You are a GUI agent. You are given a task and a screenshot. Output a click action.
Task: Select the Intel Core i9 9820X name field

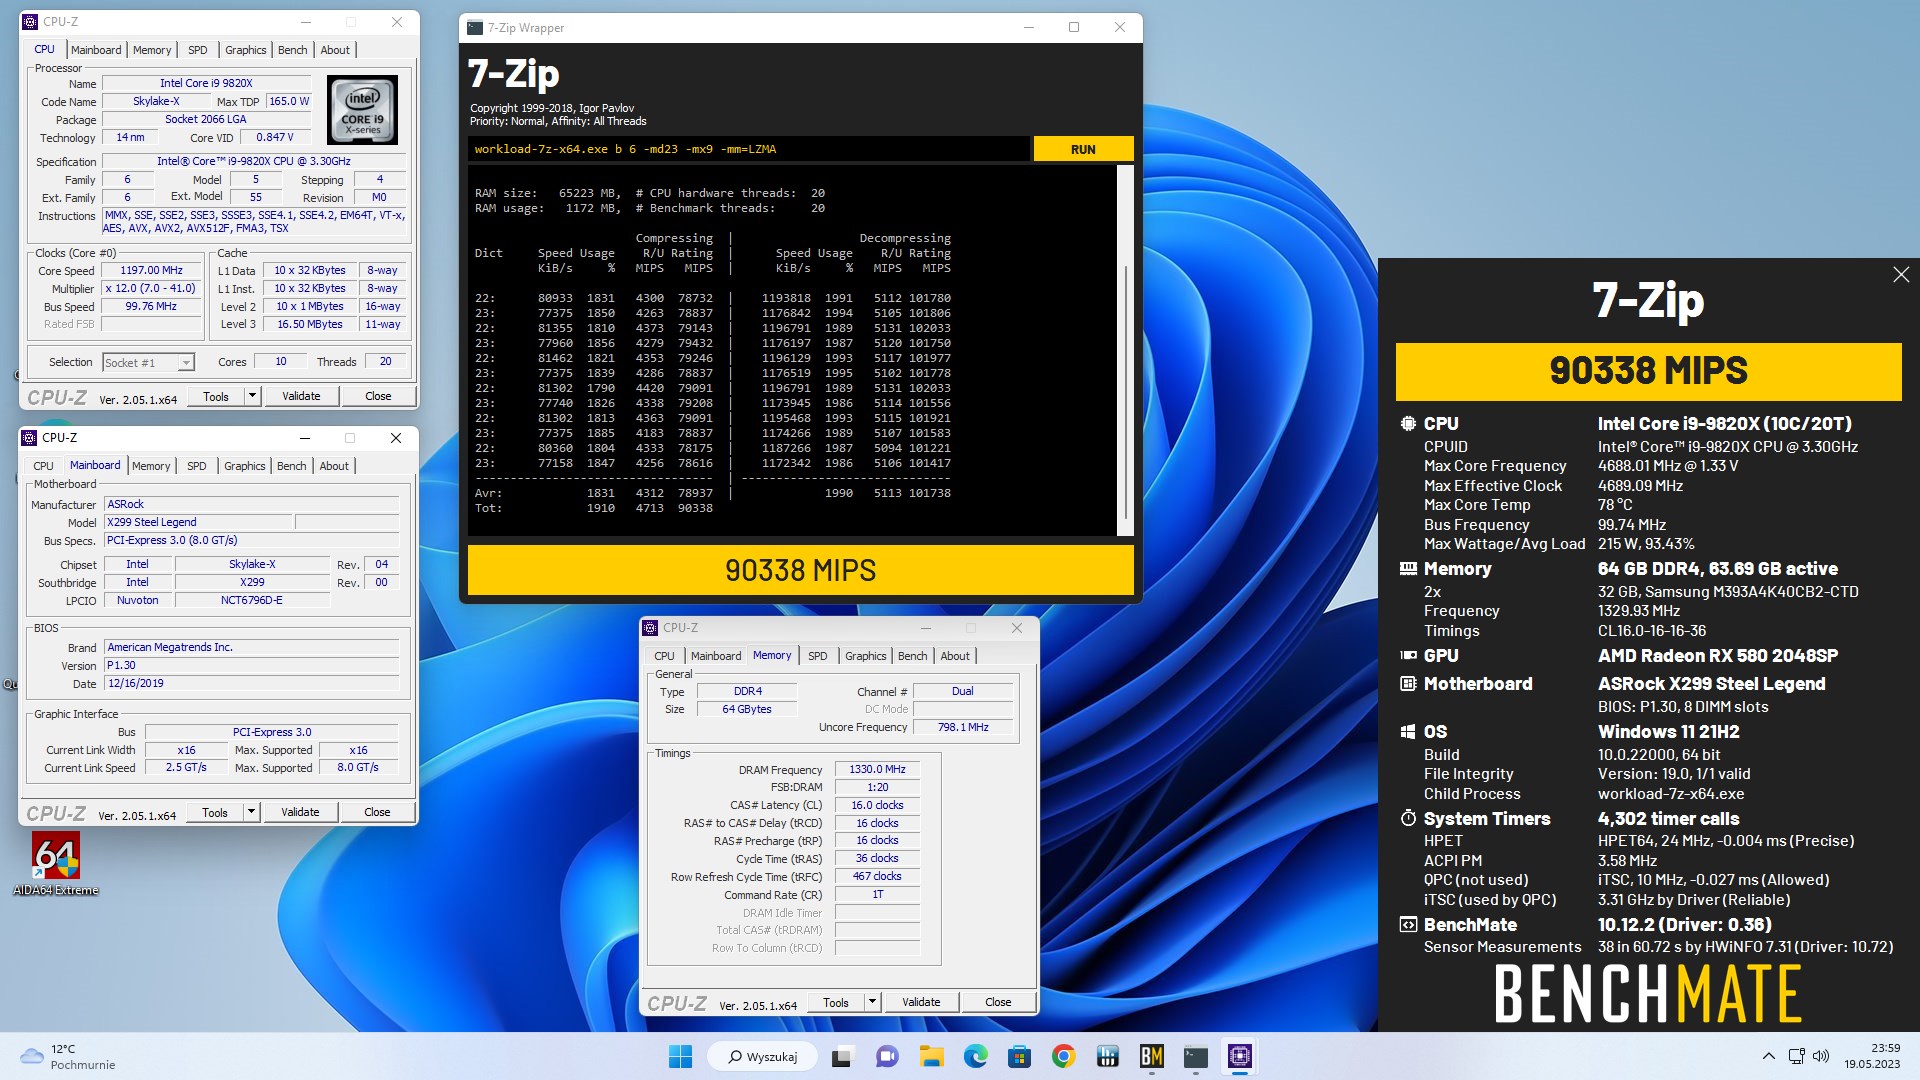pyautogui.click(x=206, y=83)
